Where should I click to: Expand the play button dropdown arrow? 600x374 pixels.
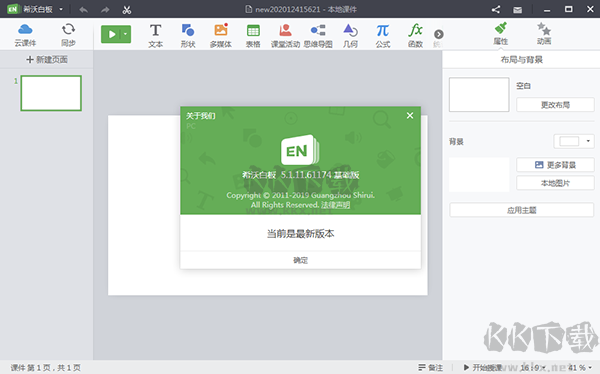click(x=126, y=34)
